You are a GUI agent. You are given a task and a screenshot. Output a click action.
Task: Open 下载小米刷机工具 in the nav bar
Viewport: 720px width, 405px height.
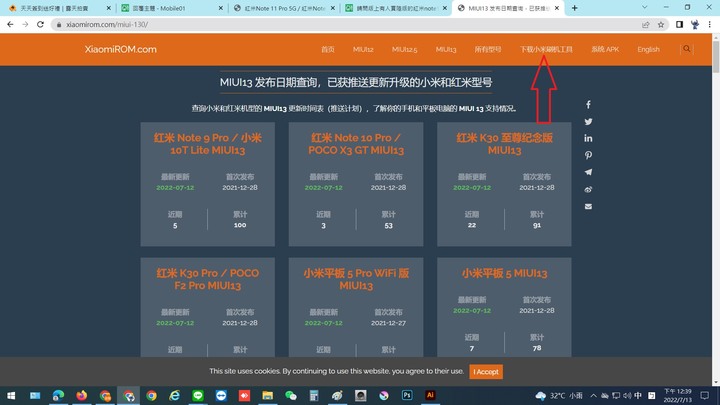[546, 49]
